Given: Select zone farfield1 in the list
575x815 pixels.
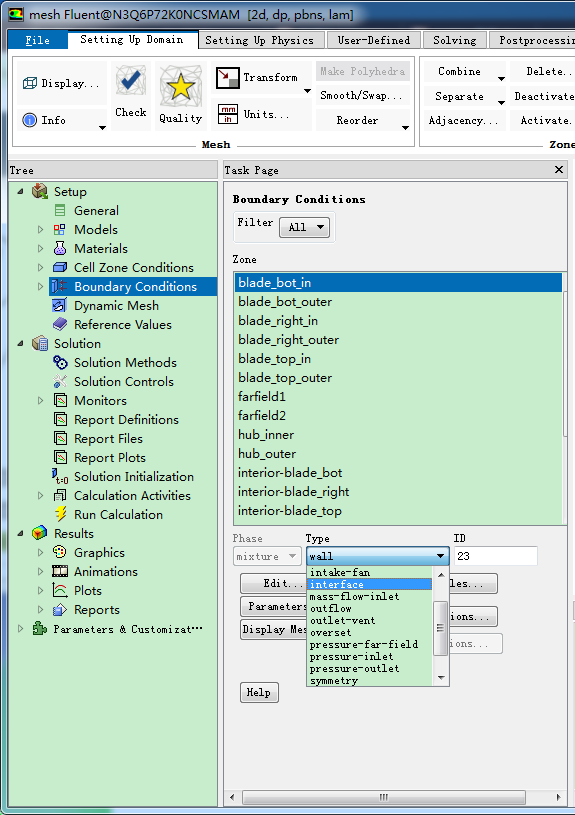Looking at the screenshot, I should point(398,397).
